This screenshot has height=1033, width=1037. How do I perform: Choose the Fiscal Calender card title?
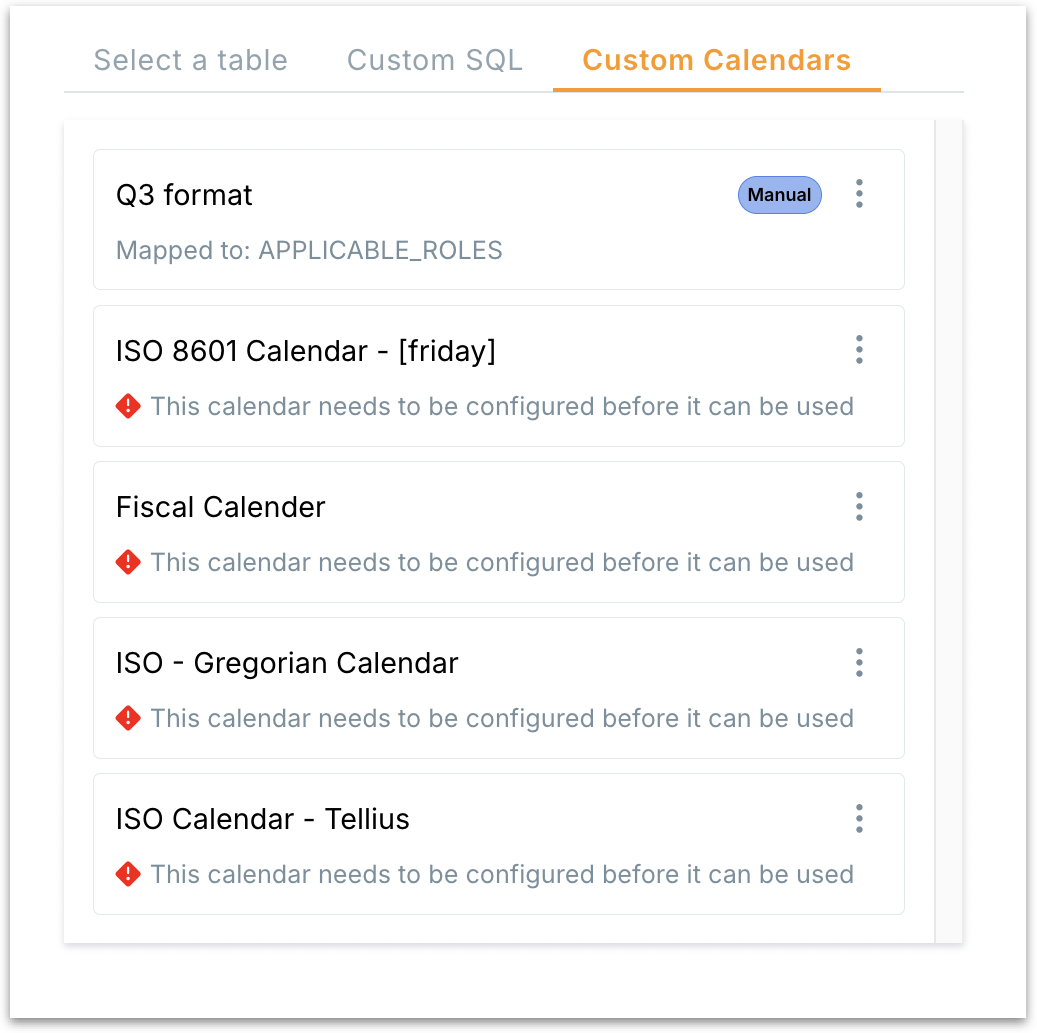click(220, 507)
